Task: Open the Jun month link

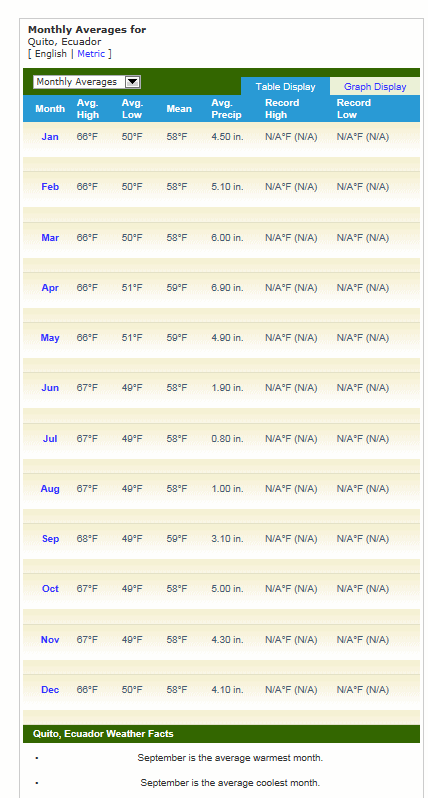Action: (50, 388)
